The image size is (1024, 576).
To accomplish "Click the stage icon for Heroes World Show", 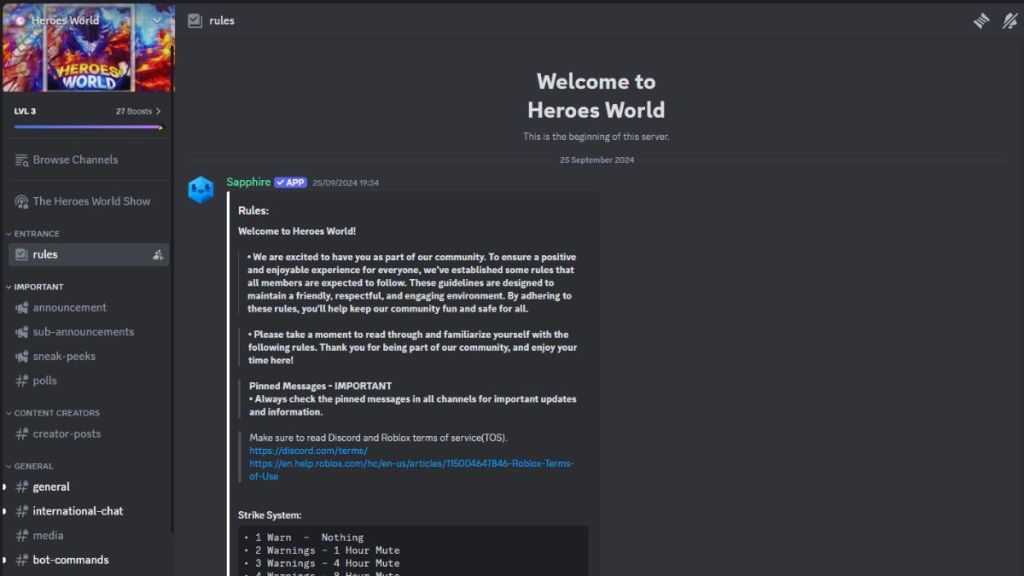I will click(21, 201).
